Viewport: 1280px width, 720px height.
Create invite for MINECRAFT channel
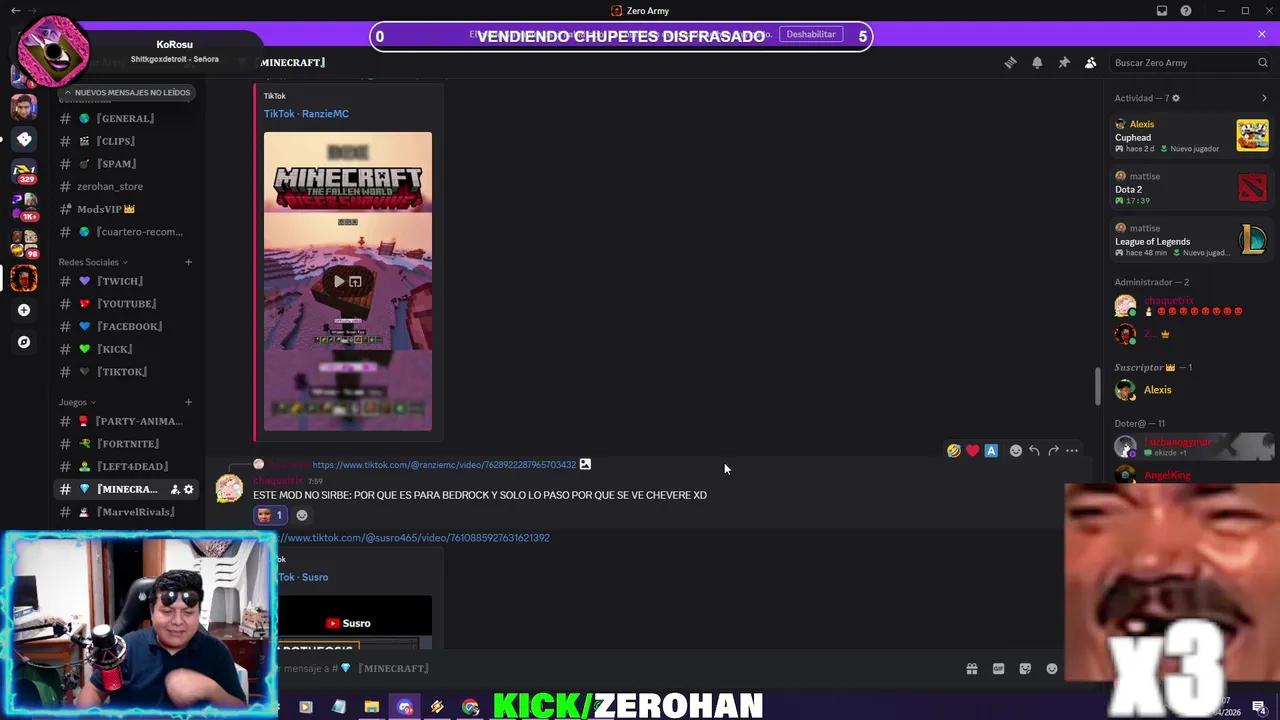point(175,489)
